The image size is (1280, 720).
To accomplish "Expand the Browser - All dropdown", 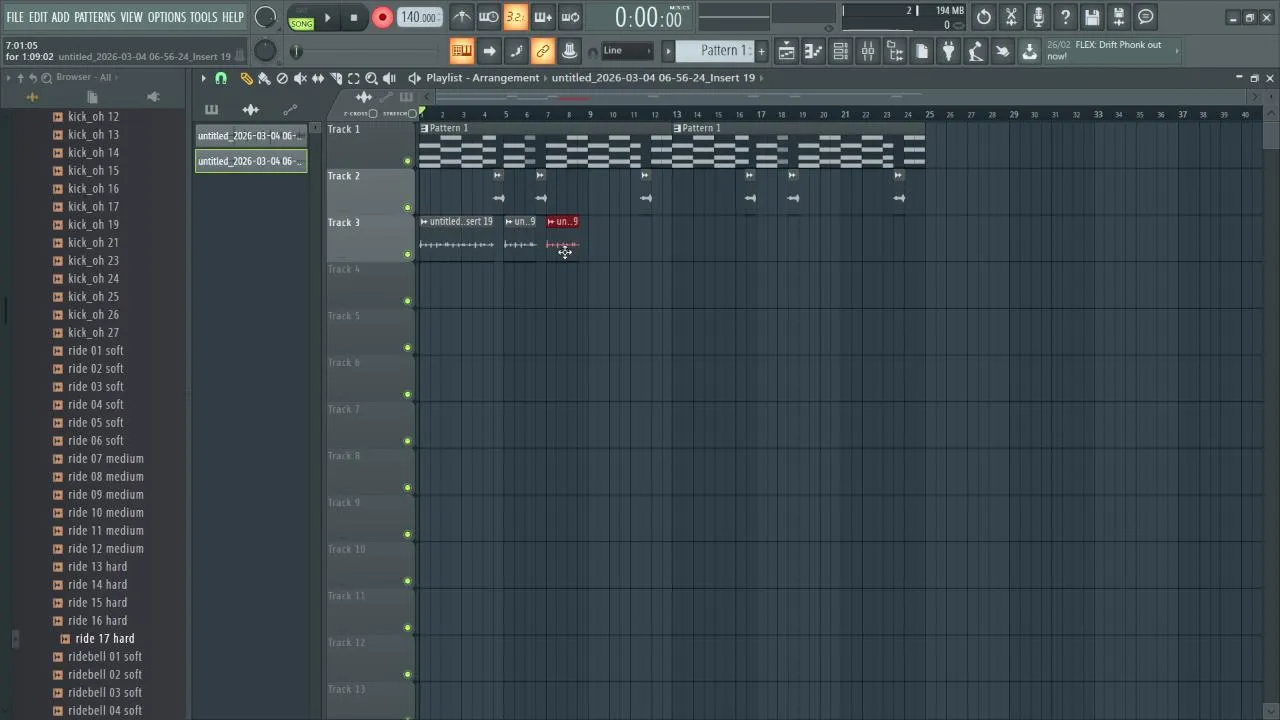I will coord(85,77).
